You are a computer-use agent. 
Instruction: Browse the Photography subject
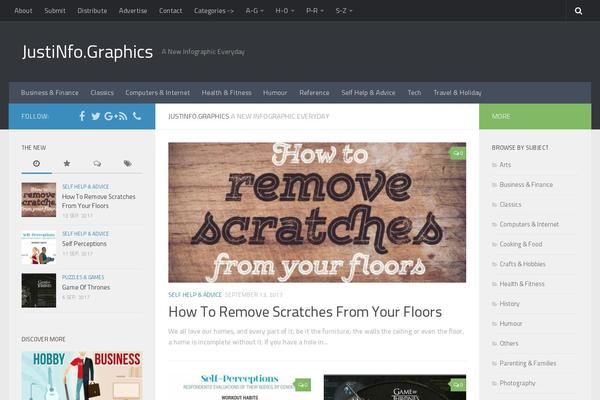pos(517,383)
